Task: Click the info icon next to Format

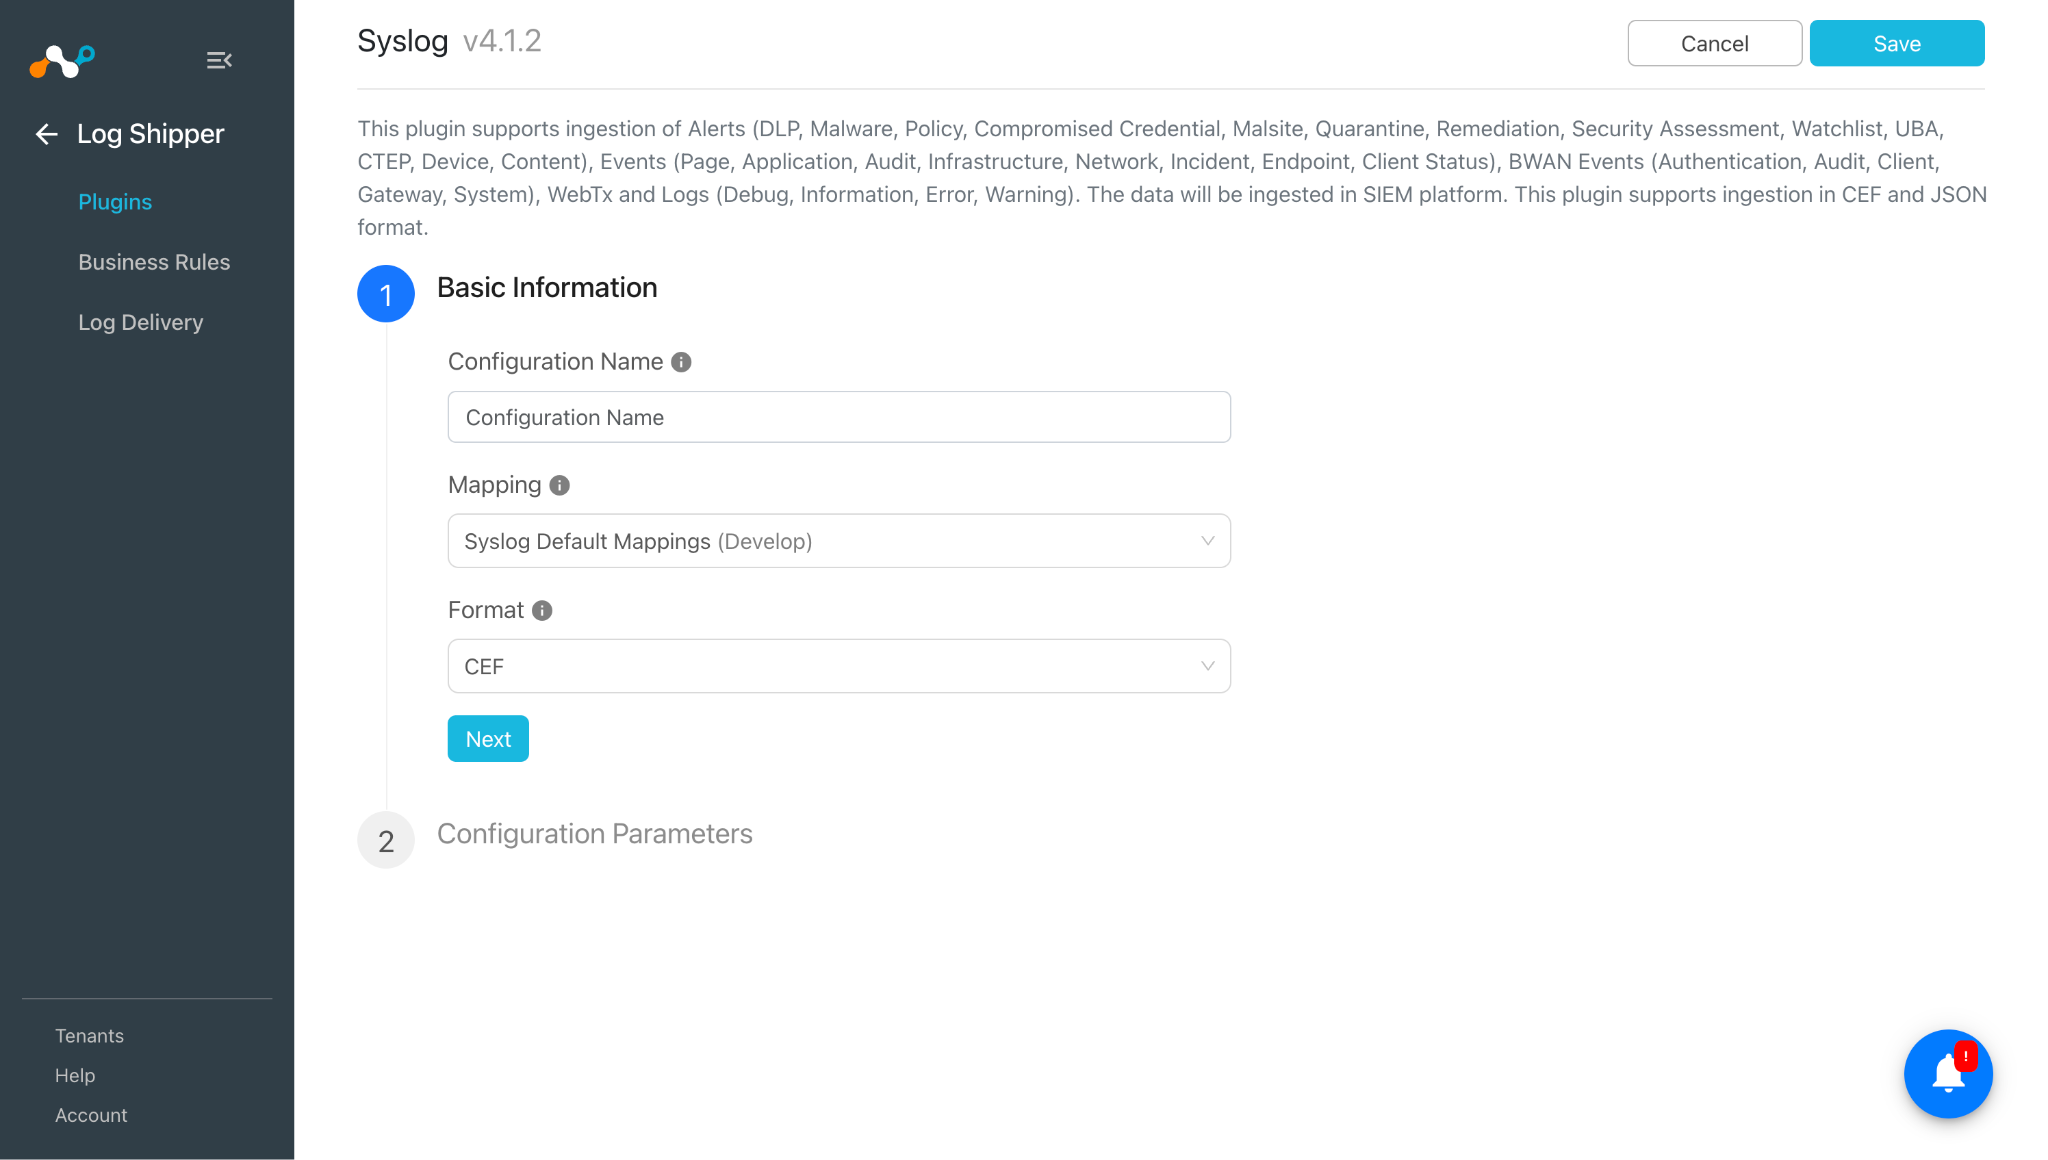Action: 542,610
